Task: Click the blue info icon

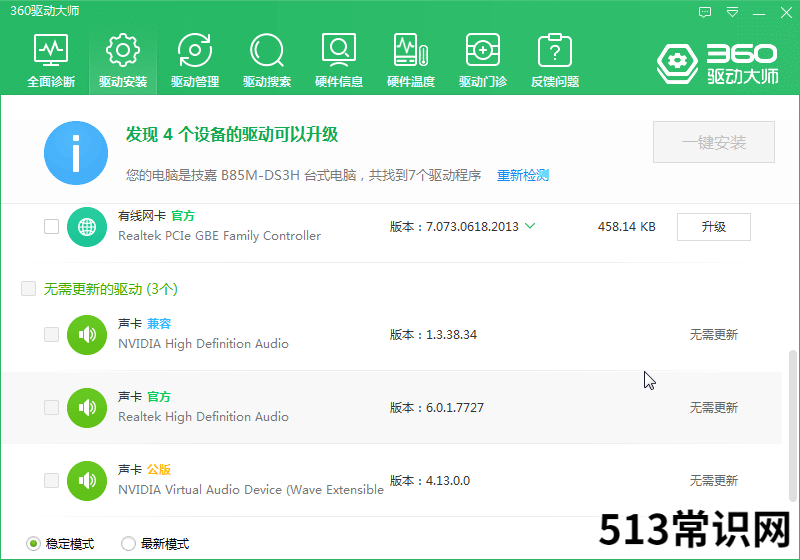Action: tap(76, 153)
